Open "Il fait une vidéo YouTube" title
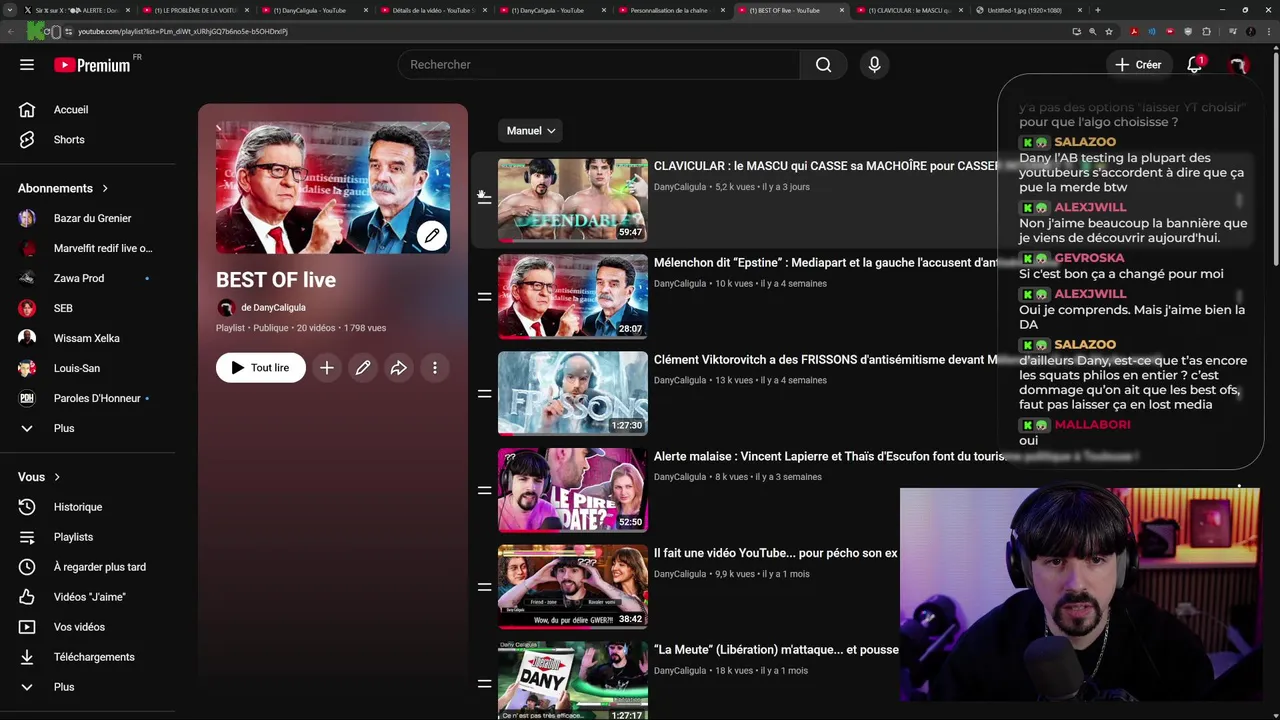 pos(776,553)
